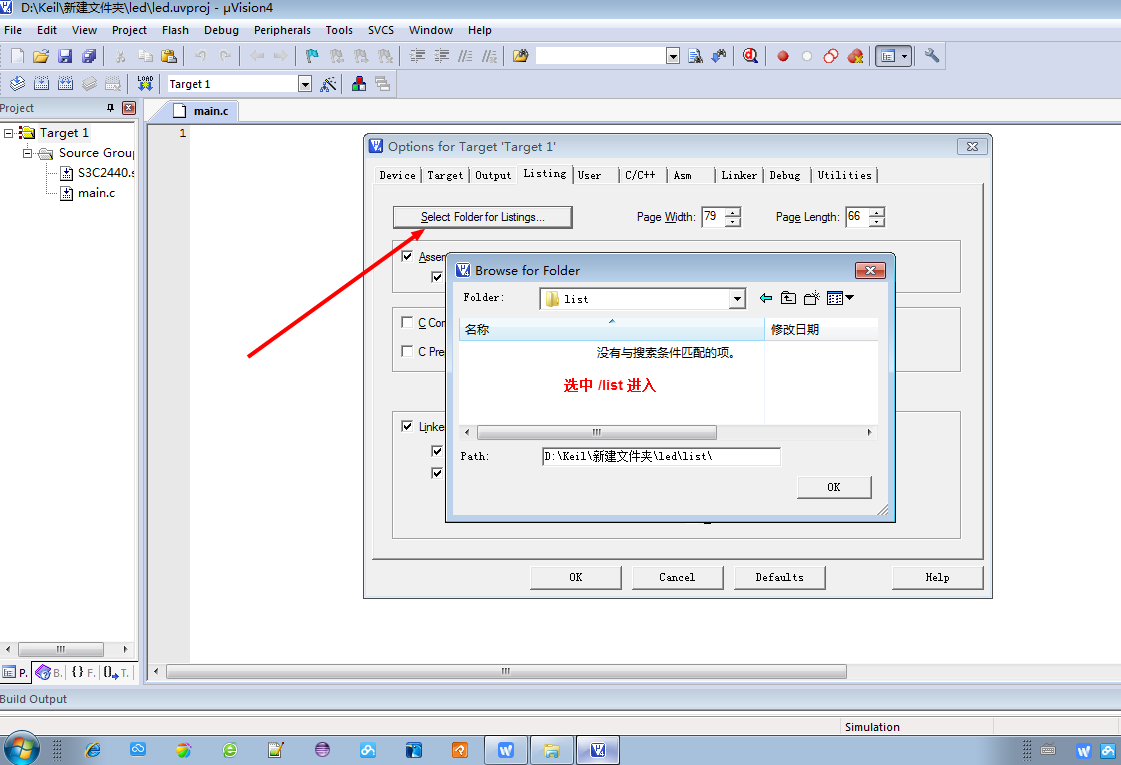The image size is (1121, 765).
Task: Go back arrow in Browse for Folder
Action: [x=766, y=298]
